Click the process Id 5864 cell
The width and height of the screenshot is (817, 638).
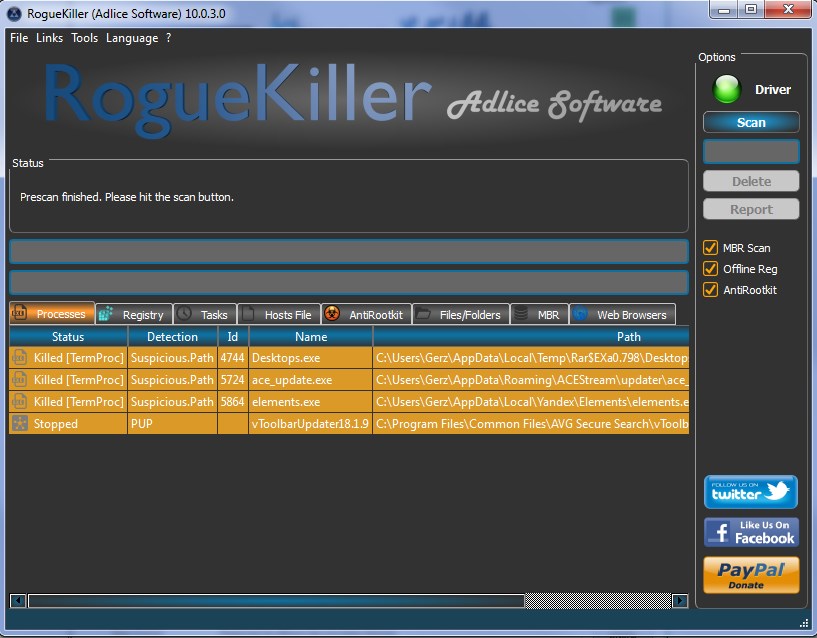[x=232, y=401]
